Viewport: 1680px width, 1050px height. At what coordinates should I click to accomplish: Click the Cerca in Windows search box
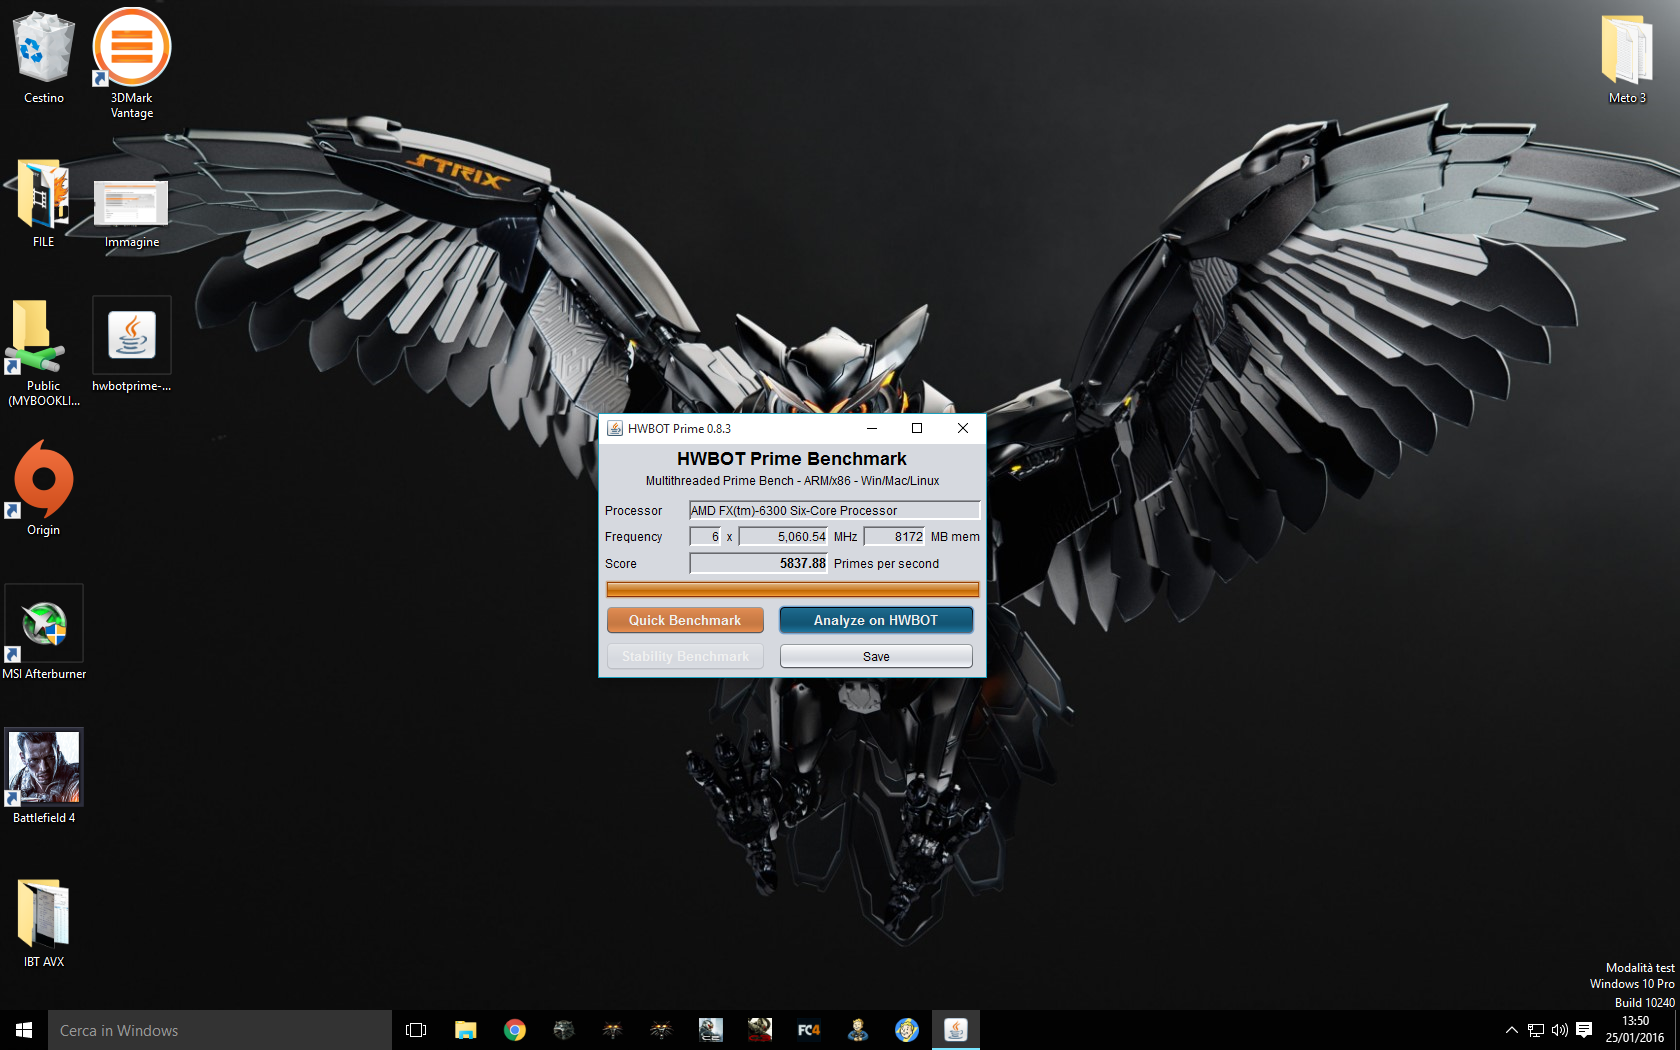coord(220,1030)
